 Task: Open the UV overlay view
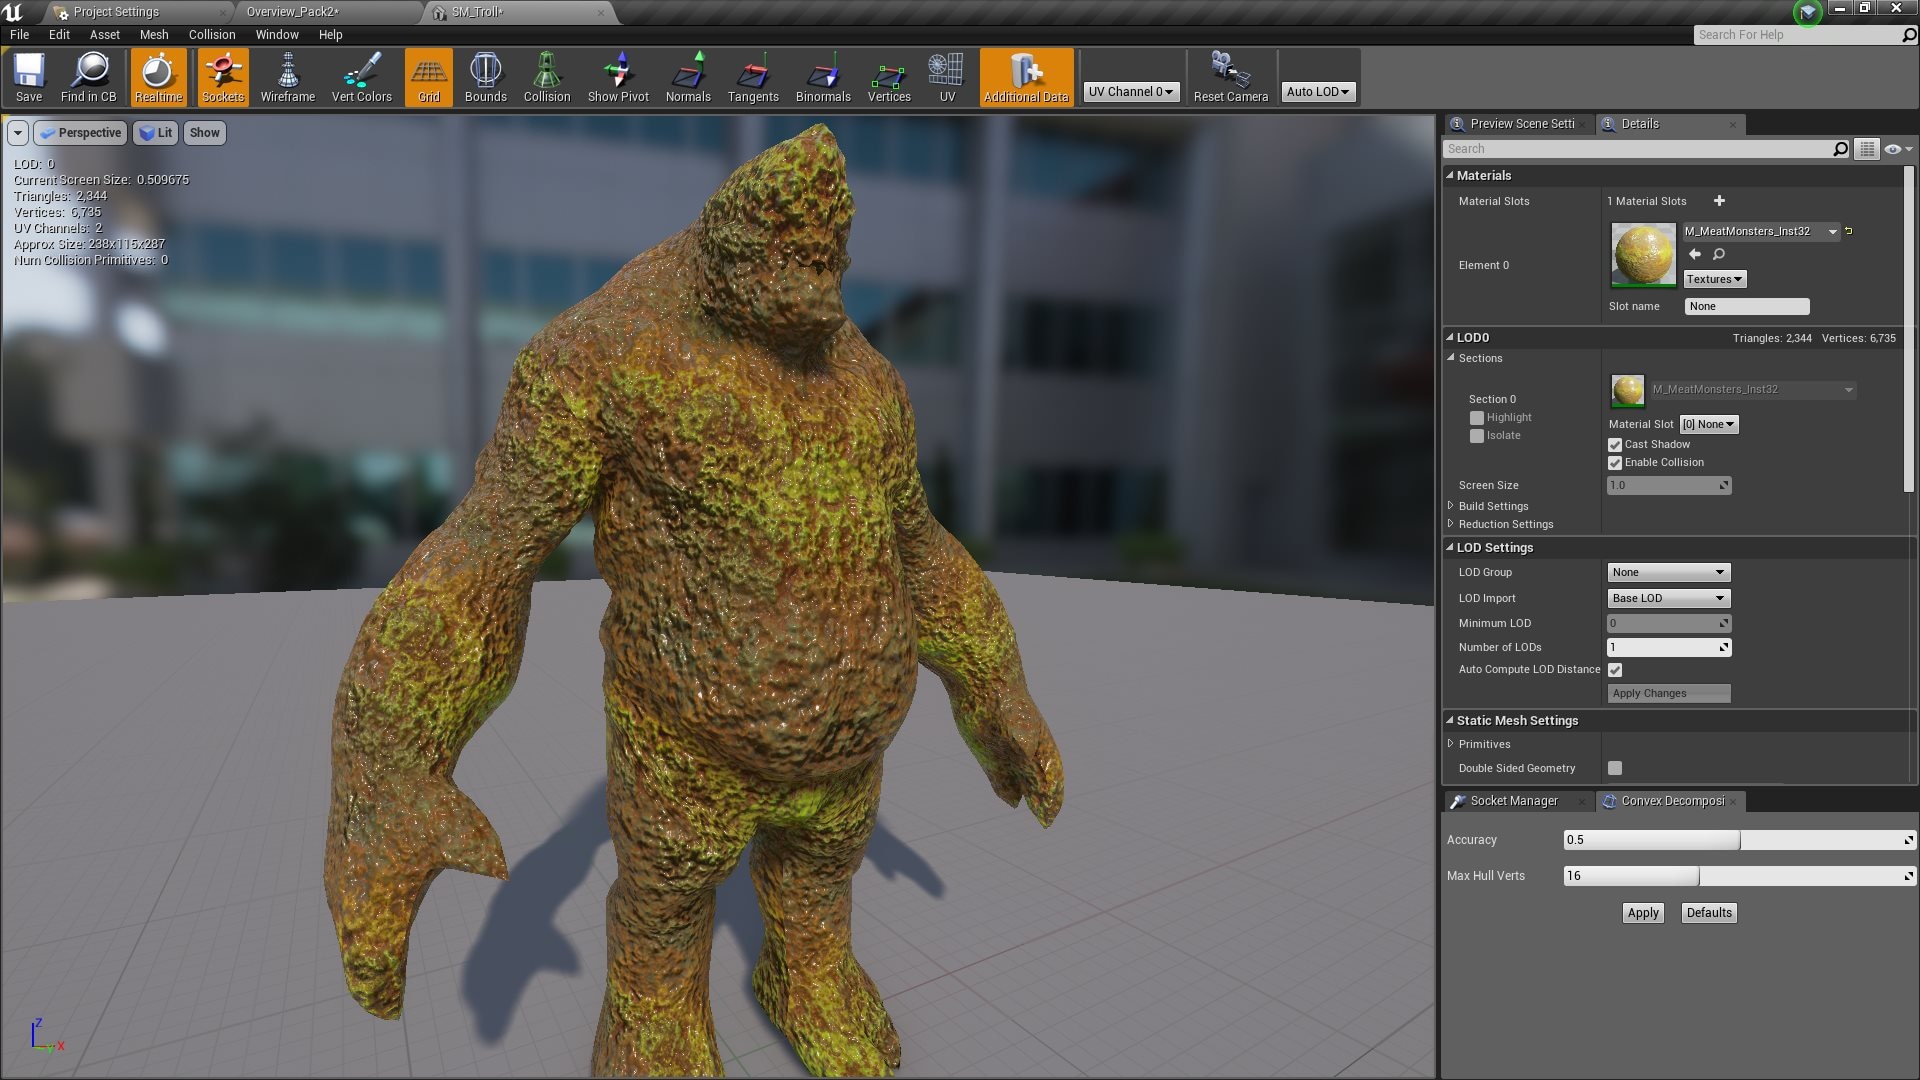(x=946, y=77)
